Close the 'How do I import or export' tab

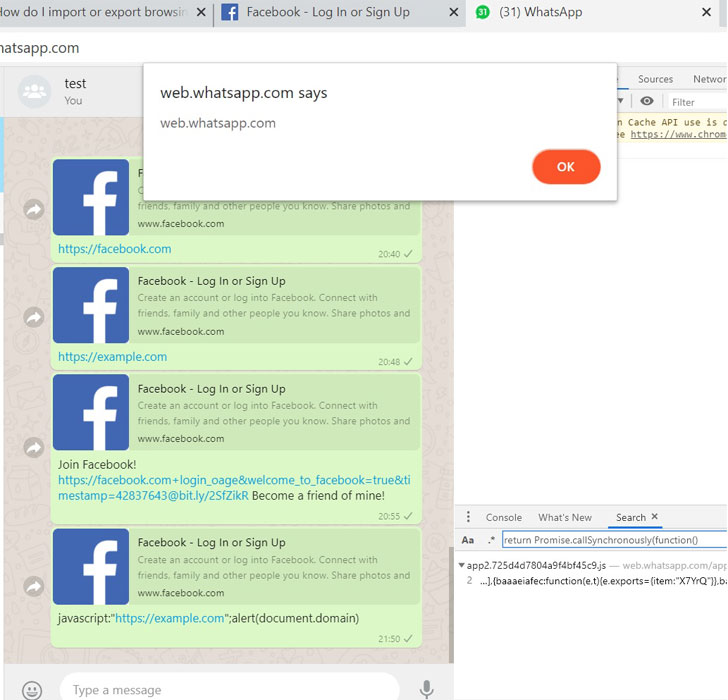pyautogui.click(x=201, y=12)
